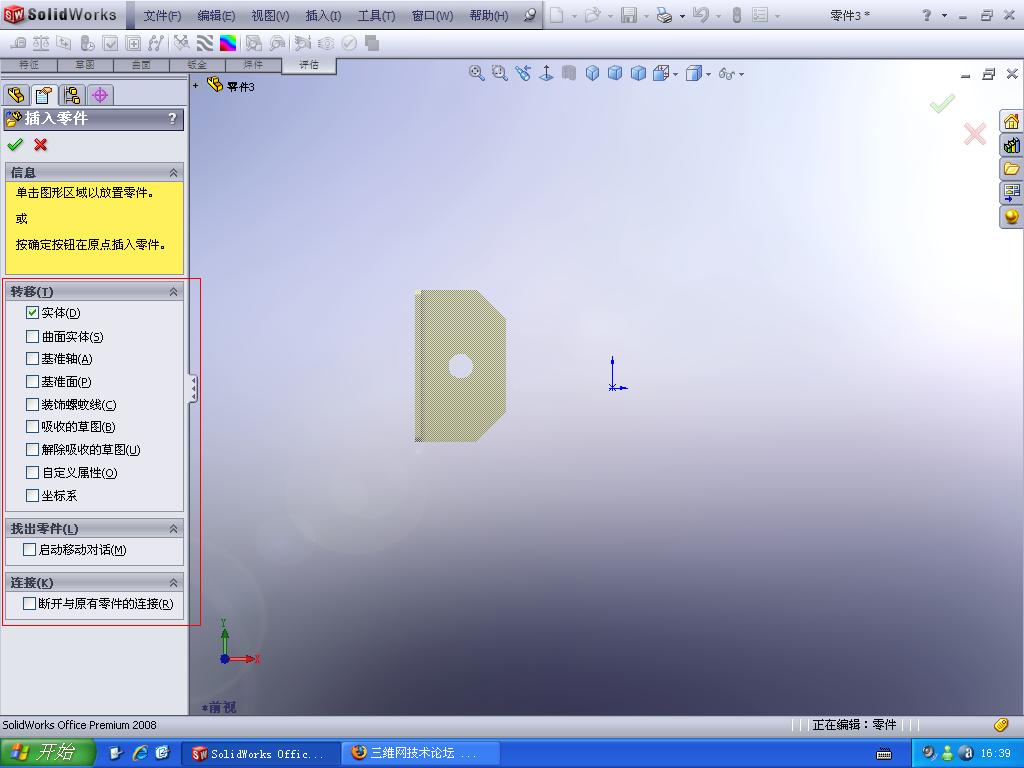
Task: Open the 视图(V) menu
Action: pyautogui.click(x=270, y=16)
